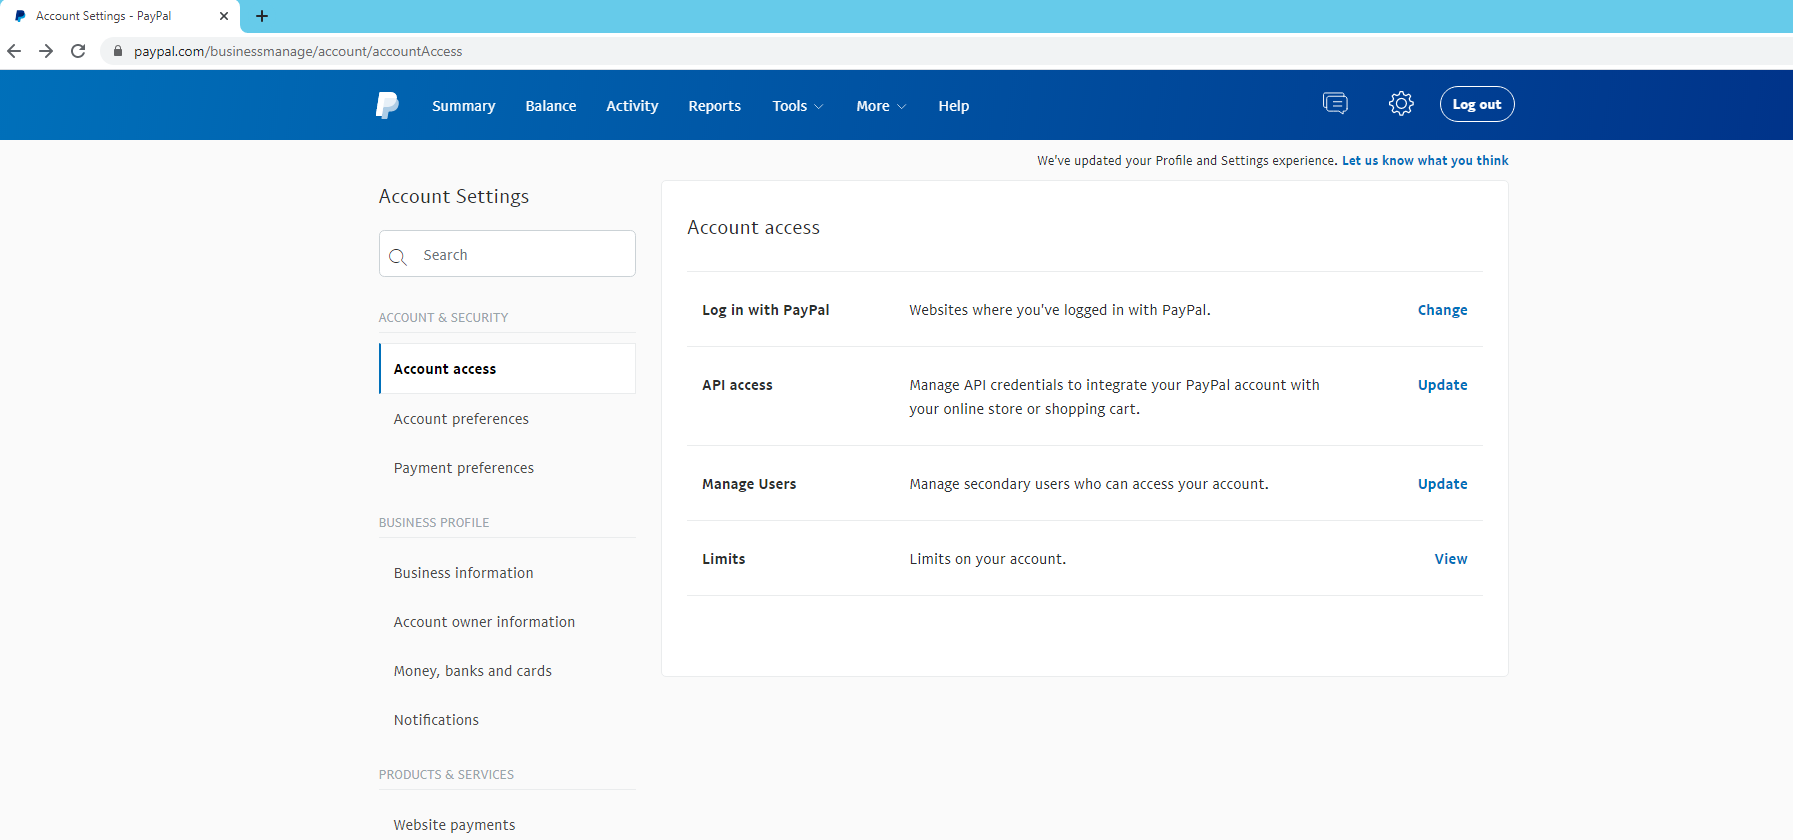1793x840 pixels.
Task: Click the 'Log in with PayPal' row label
Action: click(766, 310)
